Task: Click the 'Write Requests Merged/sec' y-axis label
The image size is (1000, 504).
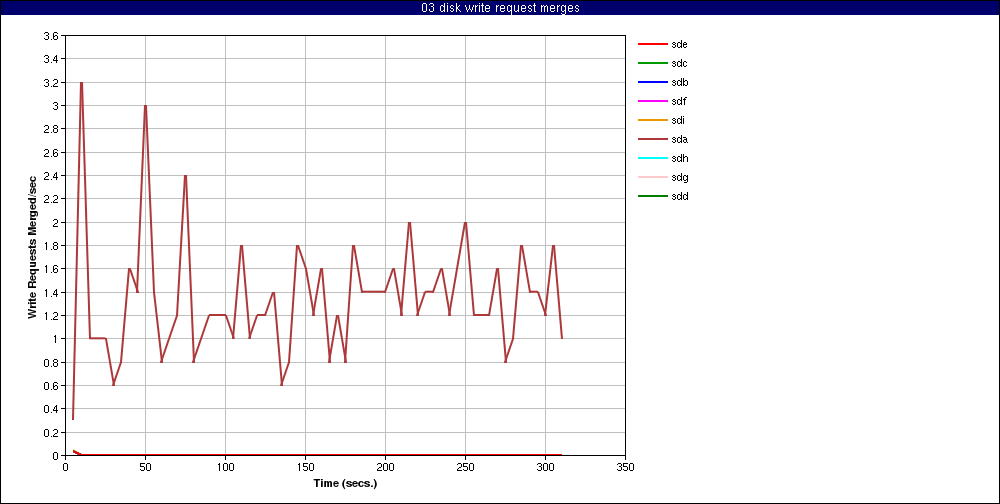Action: tap(31, 246)
